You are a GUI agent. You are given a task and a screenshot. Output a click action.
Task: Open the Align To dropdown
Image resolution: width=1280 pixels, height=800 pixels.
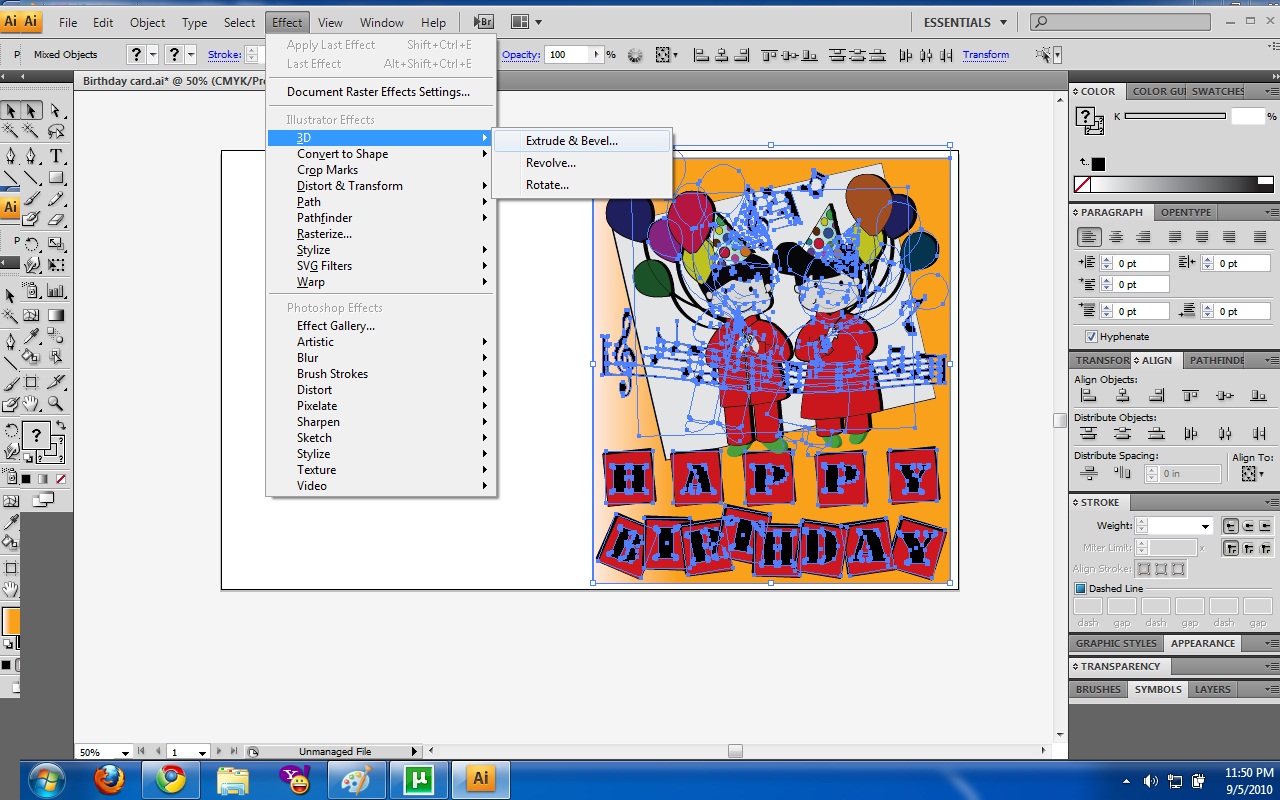point(1256,473)
